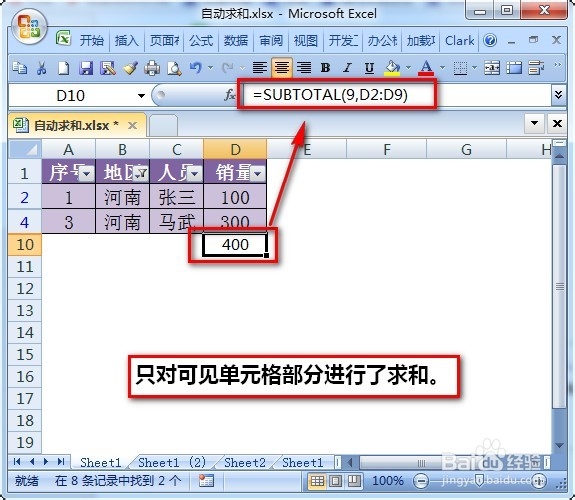Click the fx Insert Function icon
The image size is (575, 500).
pos(230,95)
